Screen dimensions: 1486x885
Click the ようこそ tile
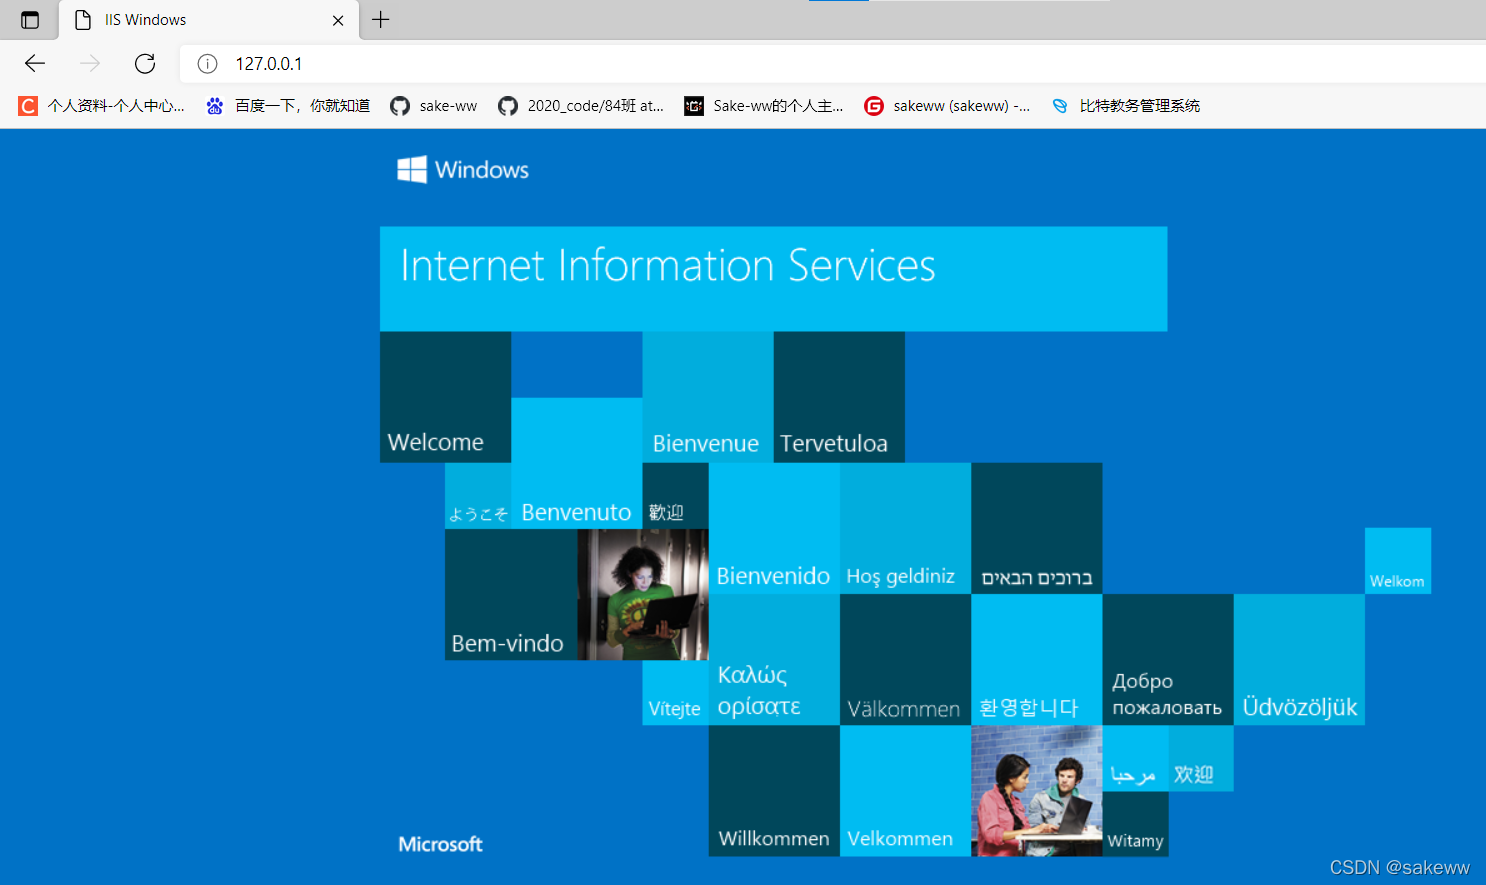coord(478,496)
